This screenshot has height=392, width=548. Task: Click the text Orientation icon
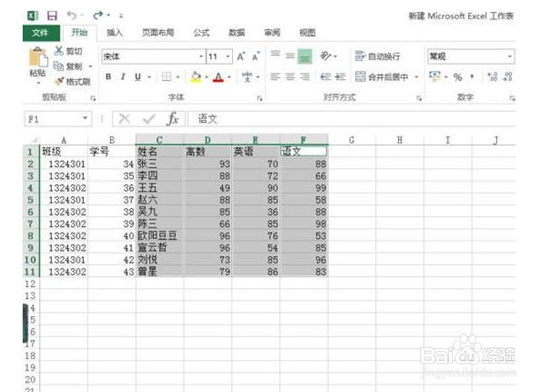(x=326, y=56)
